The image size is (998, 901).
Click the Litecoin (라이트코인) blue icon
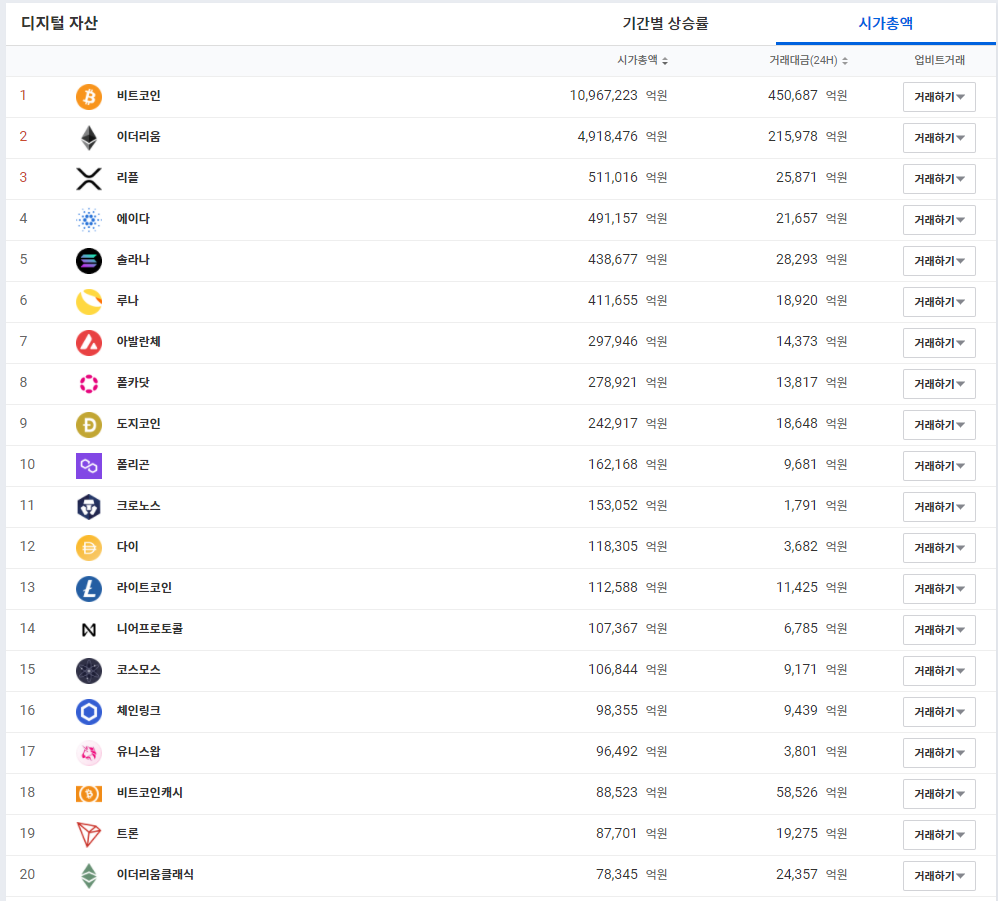click(89, 589)
